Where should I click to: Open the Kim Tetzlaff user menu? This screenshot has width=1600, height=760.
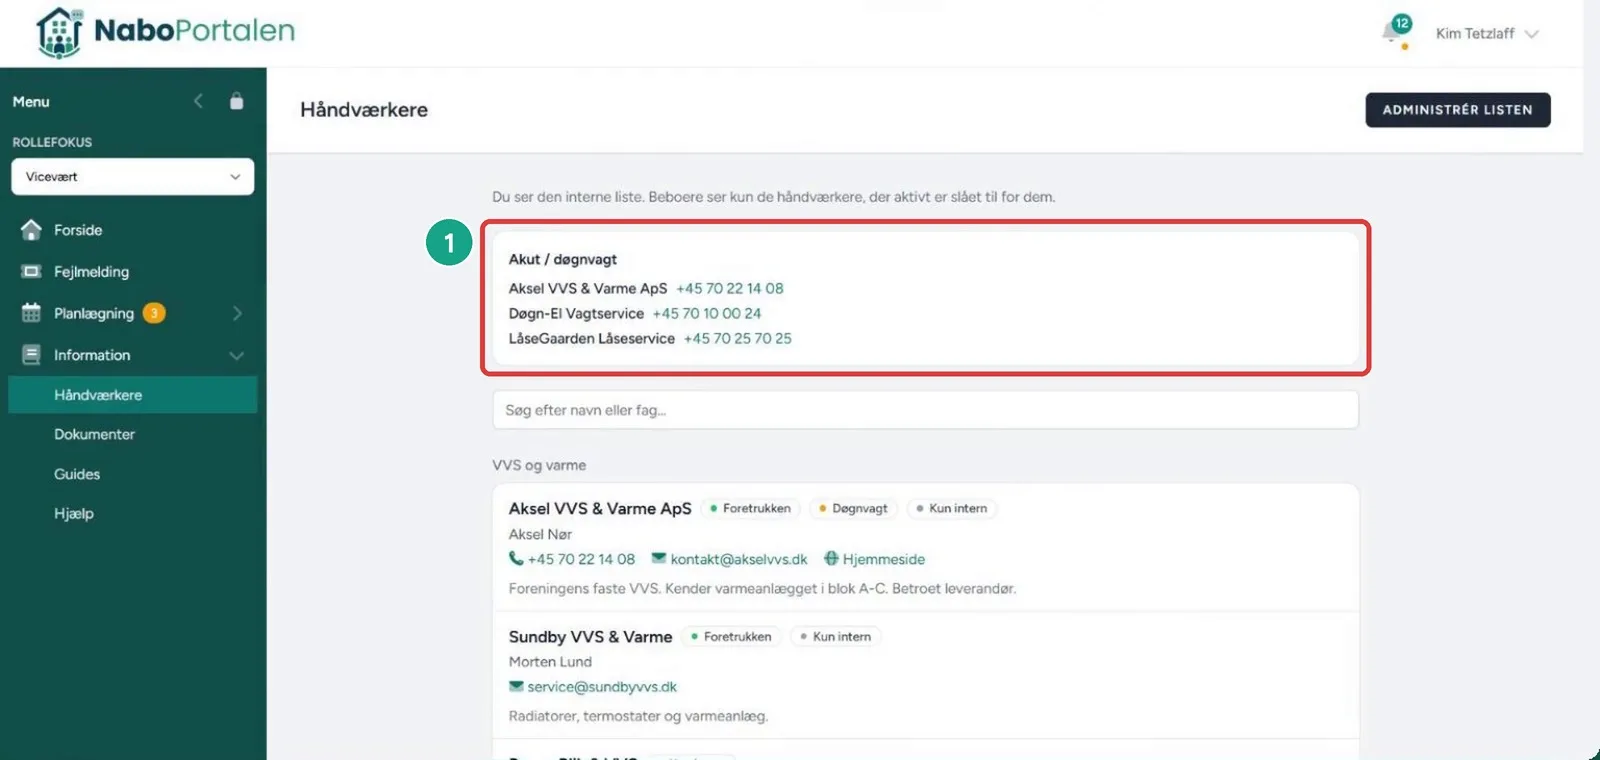[1486, 33]
